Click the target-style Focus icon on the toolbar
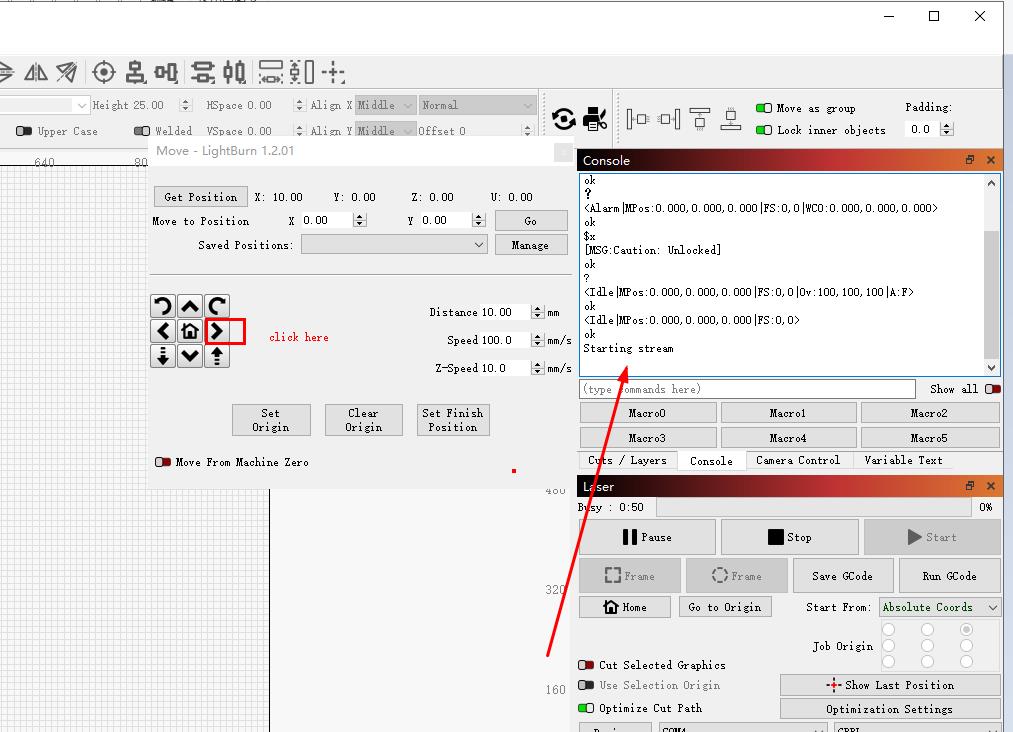This screenshot has width=1013, height=732. pos(103,72)
